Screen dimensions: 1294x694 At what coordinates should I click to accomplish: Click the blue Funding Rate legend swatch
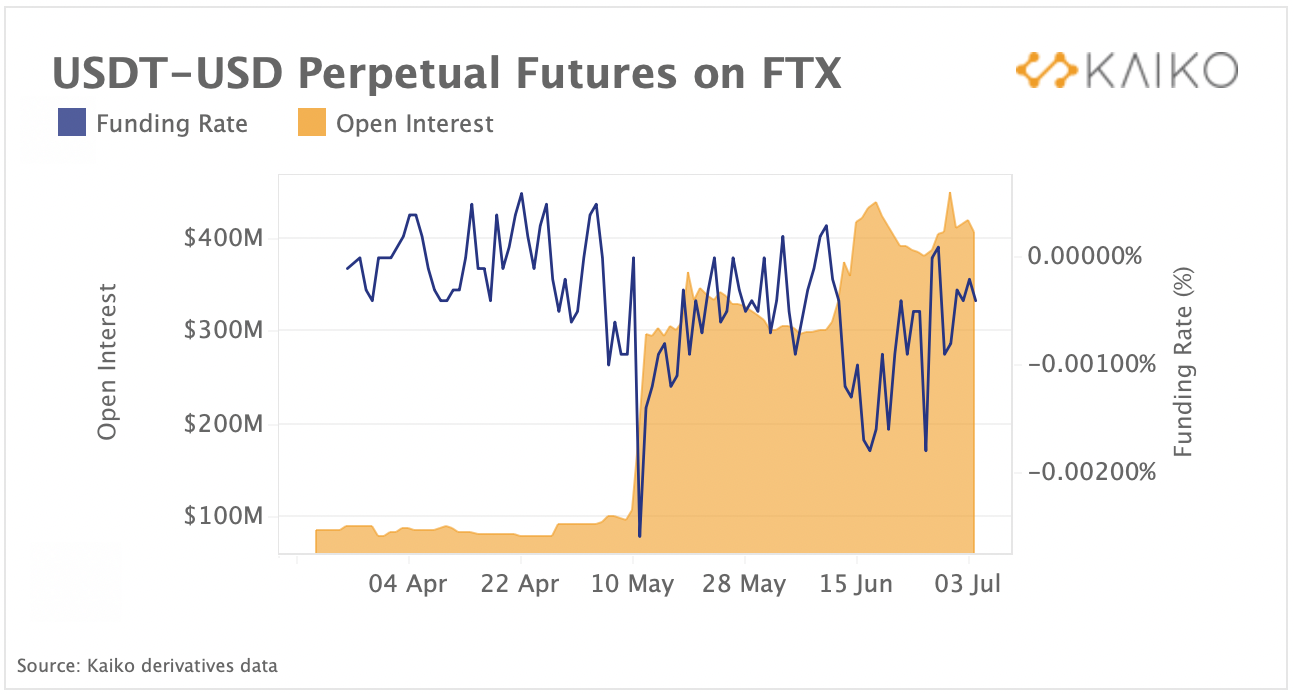(x=72, y=124)
